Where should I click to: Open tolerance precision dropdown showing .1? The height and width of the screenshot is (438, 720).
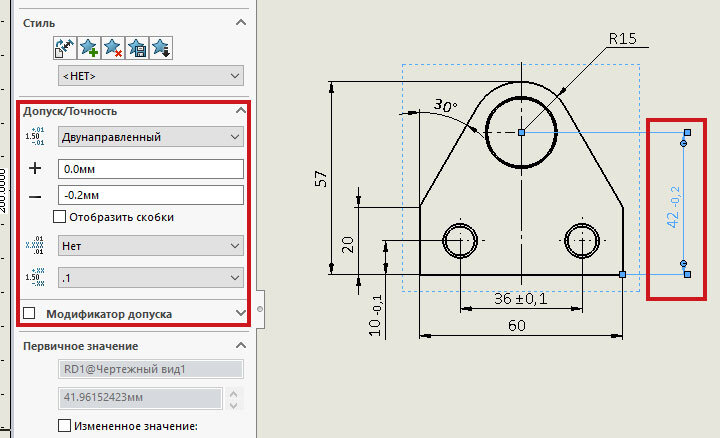coord(151,278)
